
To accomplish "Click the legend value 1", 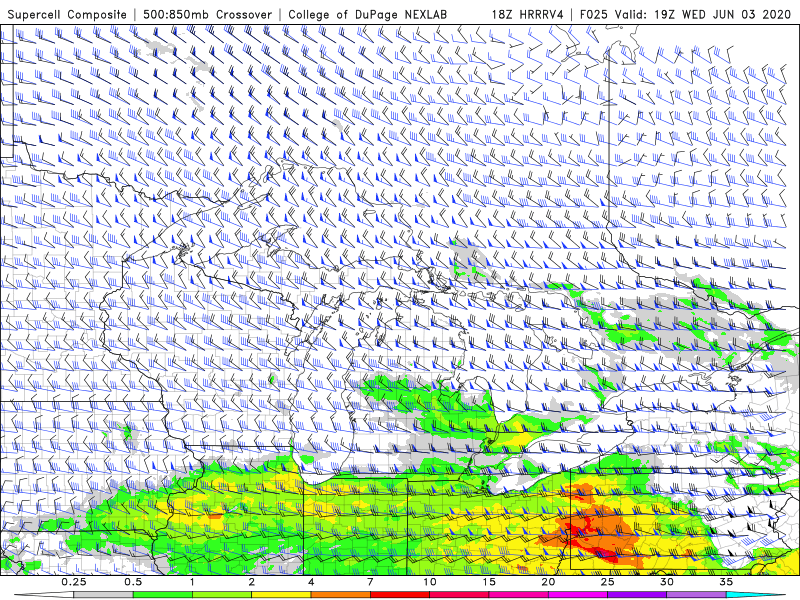I will pos(192,582).
